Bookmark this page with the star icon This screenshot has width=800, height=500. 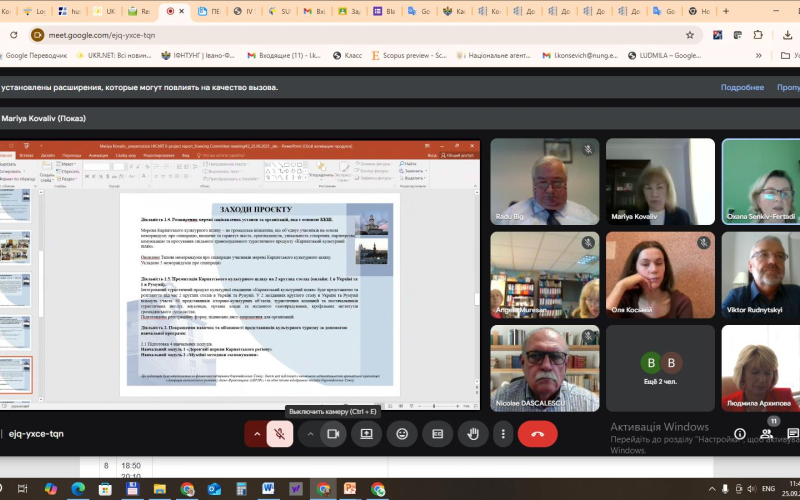pos(689,34)
